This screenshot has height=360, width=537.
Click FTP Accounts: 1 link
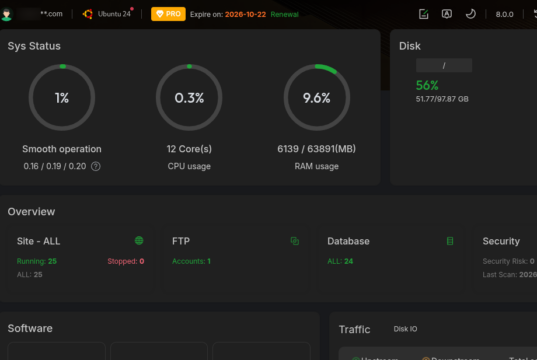click(x=191, y=261)
